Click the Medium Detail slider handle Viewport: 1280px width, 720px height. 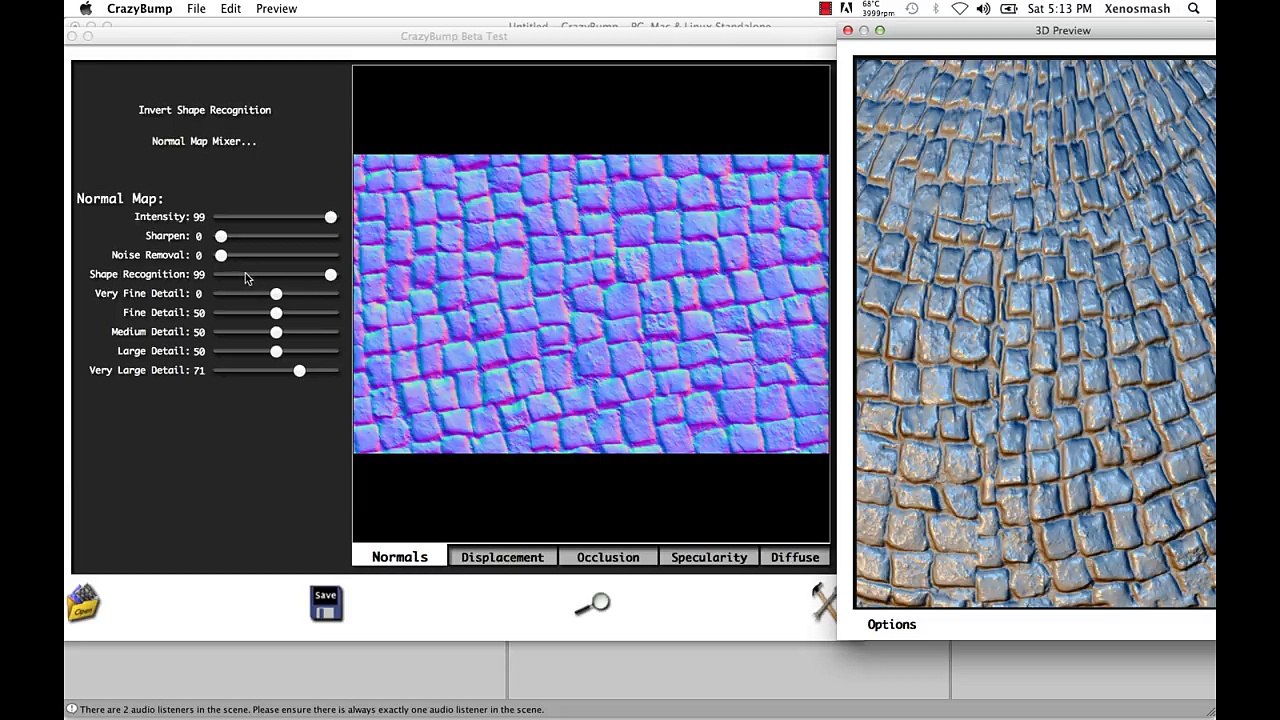point(276,332)
